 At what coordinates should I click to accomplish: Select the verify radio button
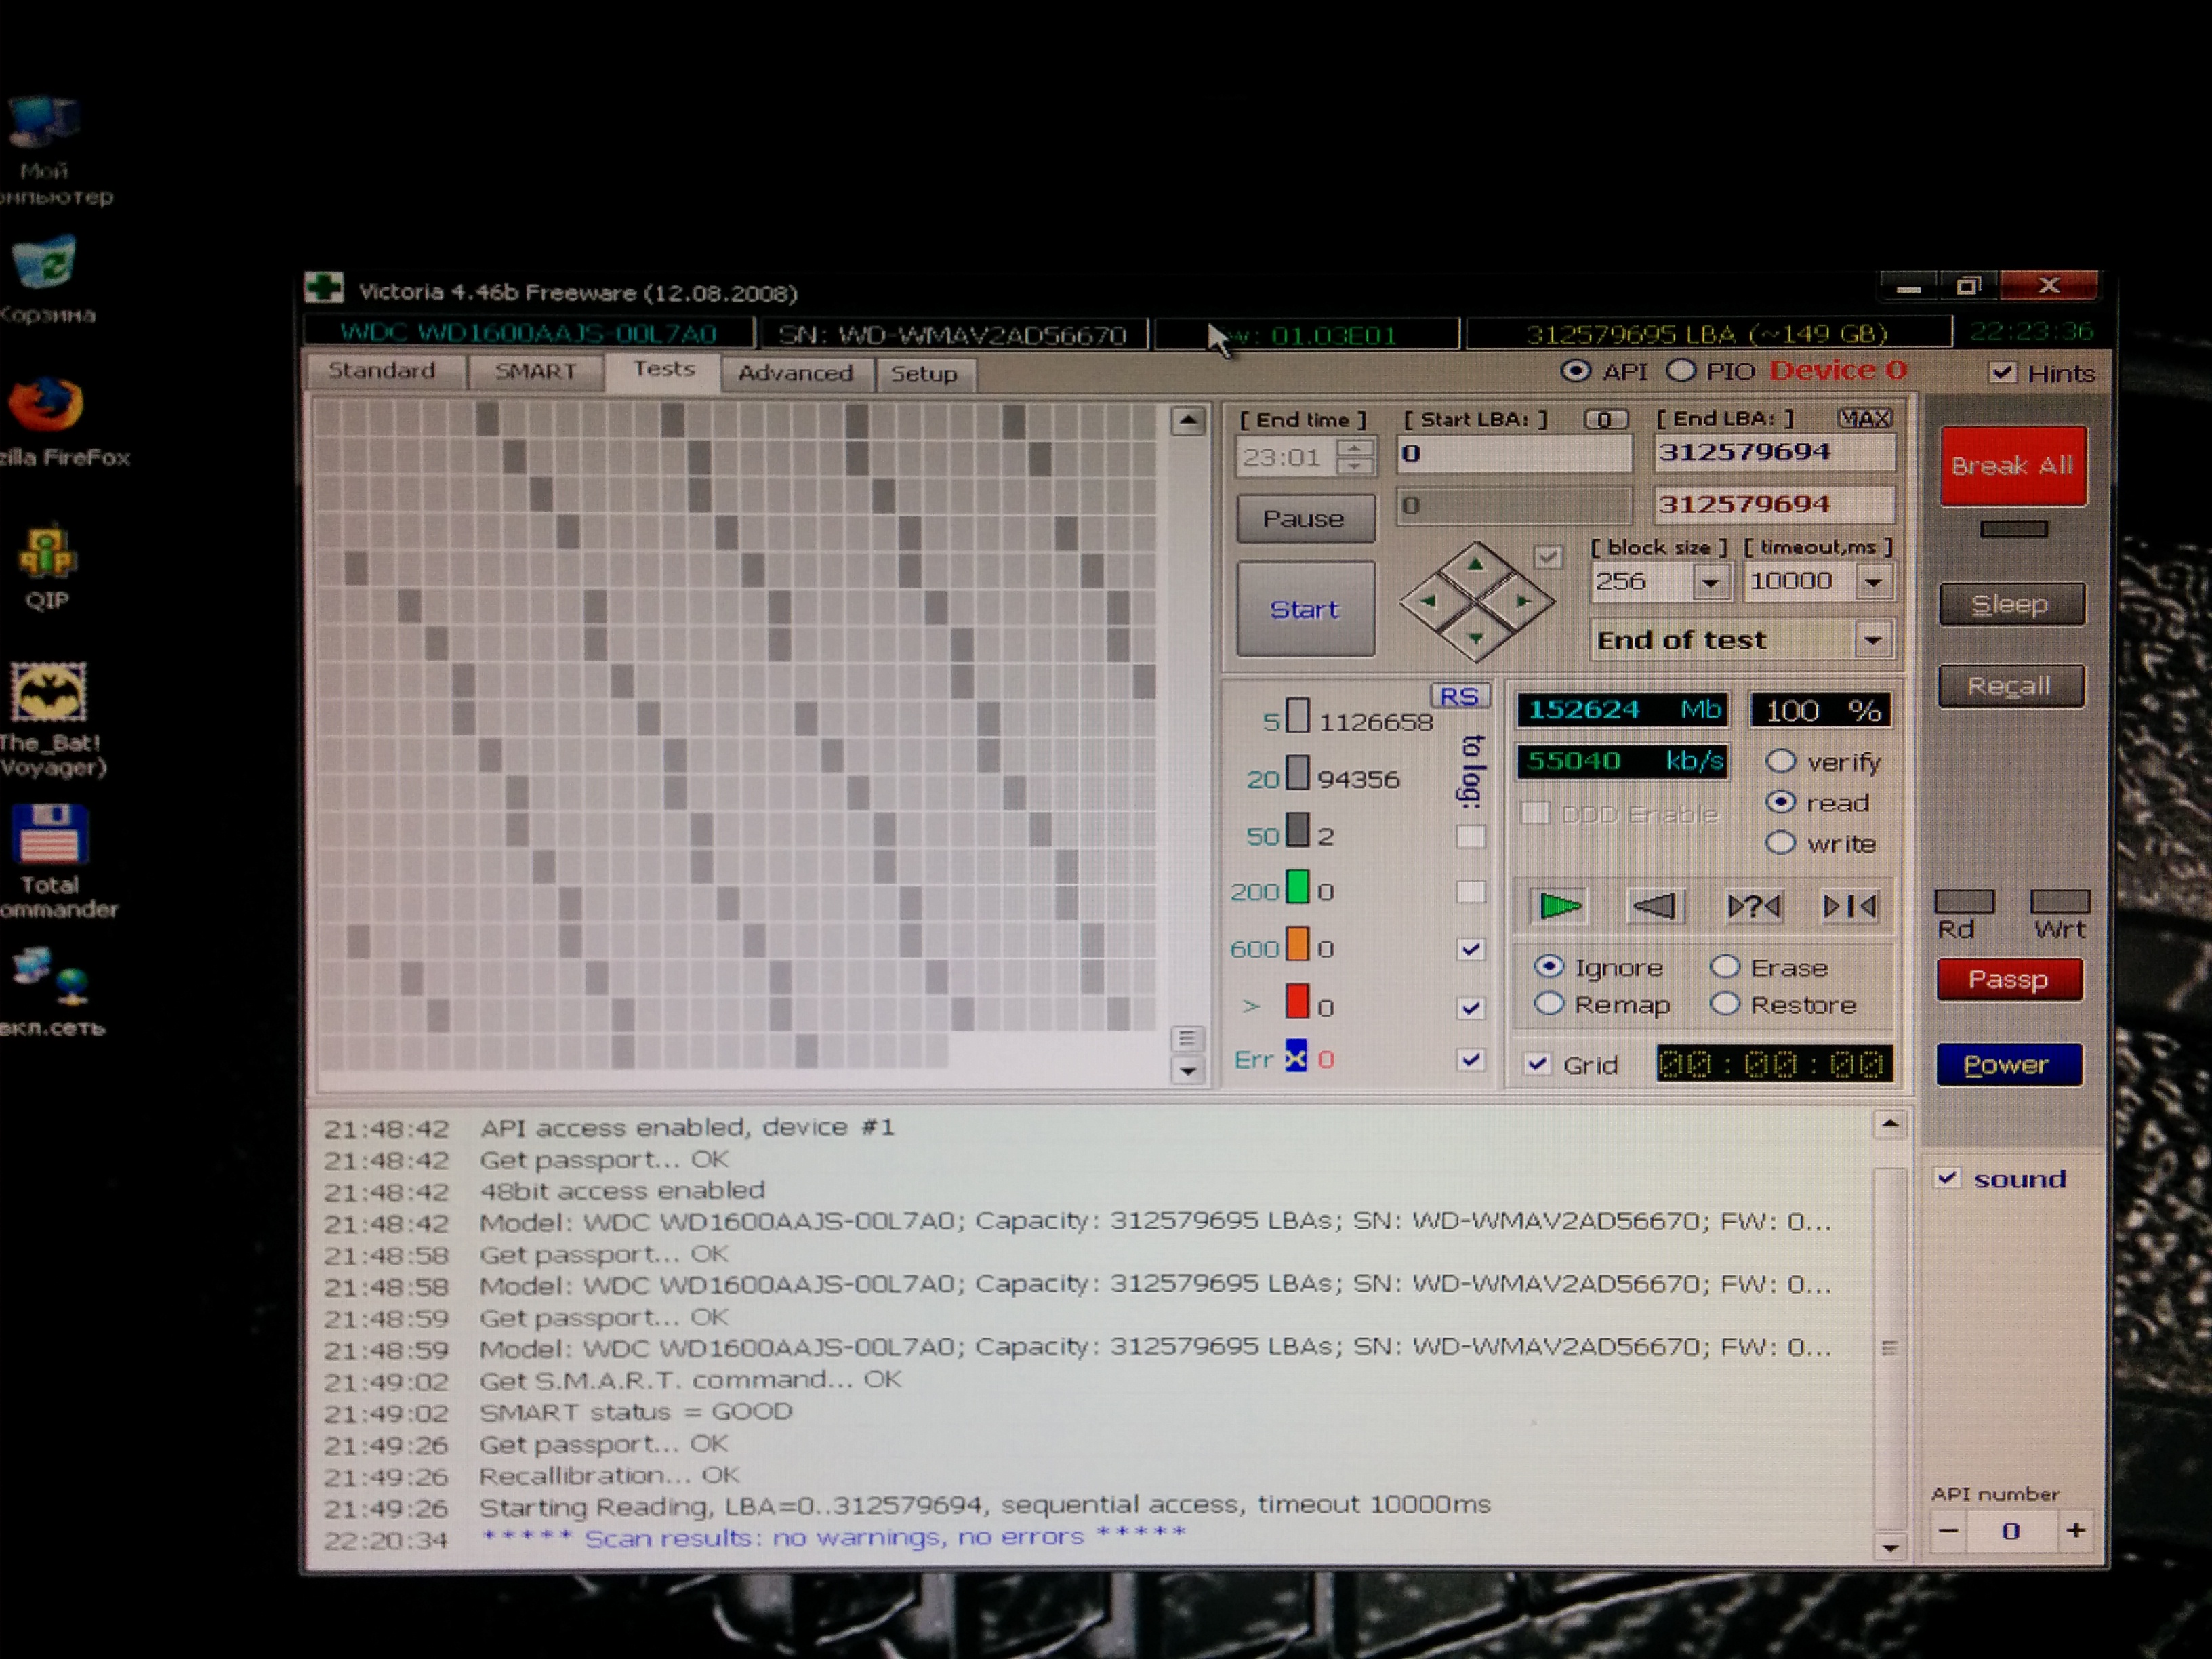click(x=1780, y=761)
